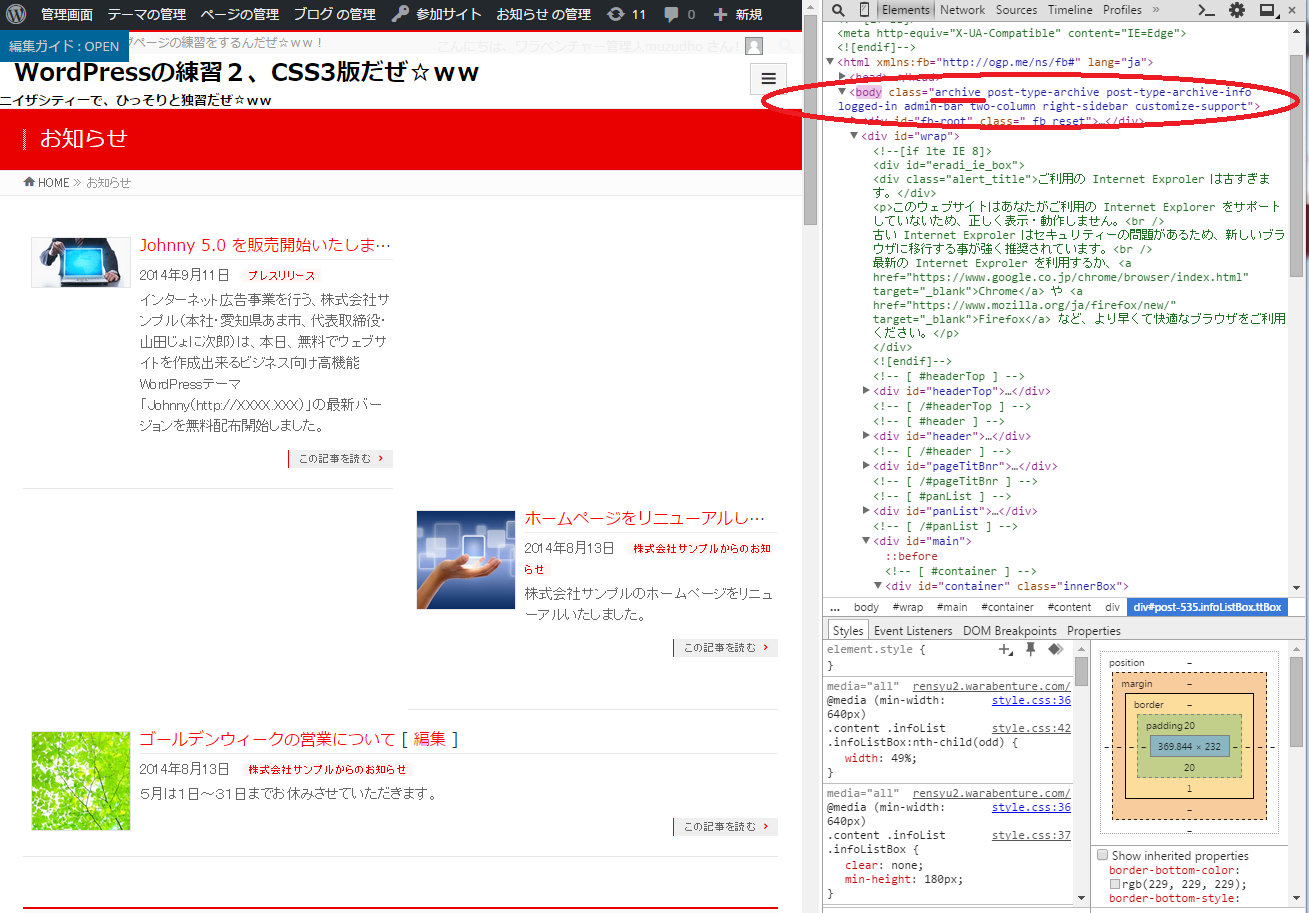The height and width of the screenshot is (913, 1309).
Task: Open the comments bubble showing 0
Action: [679, 14]
